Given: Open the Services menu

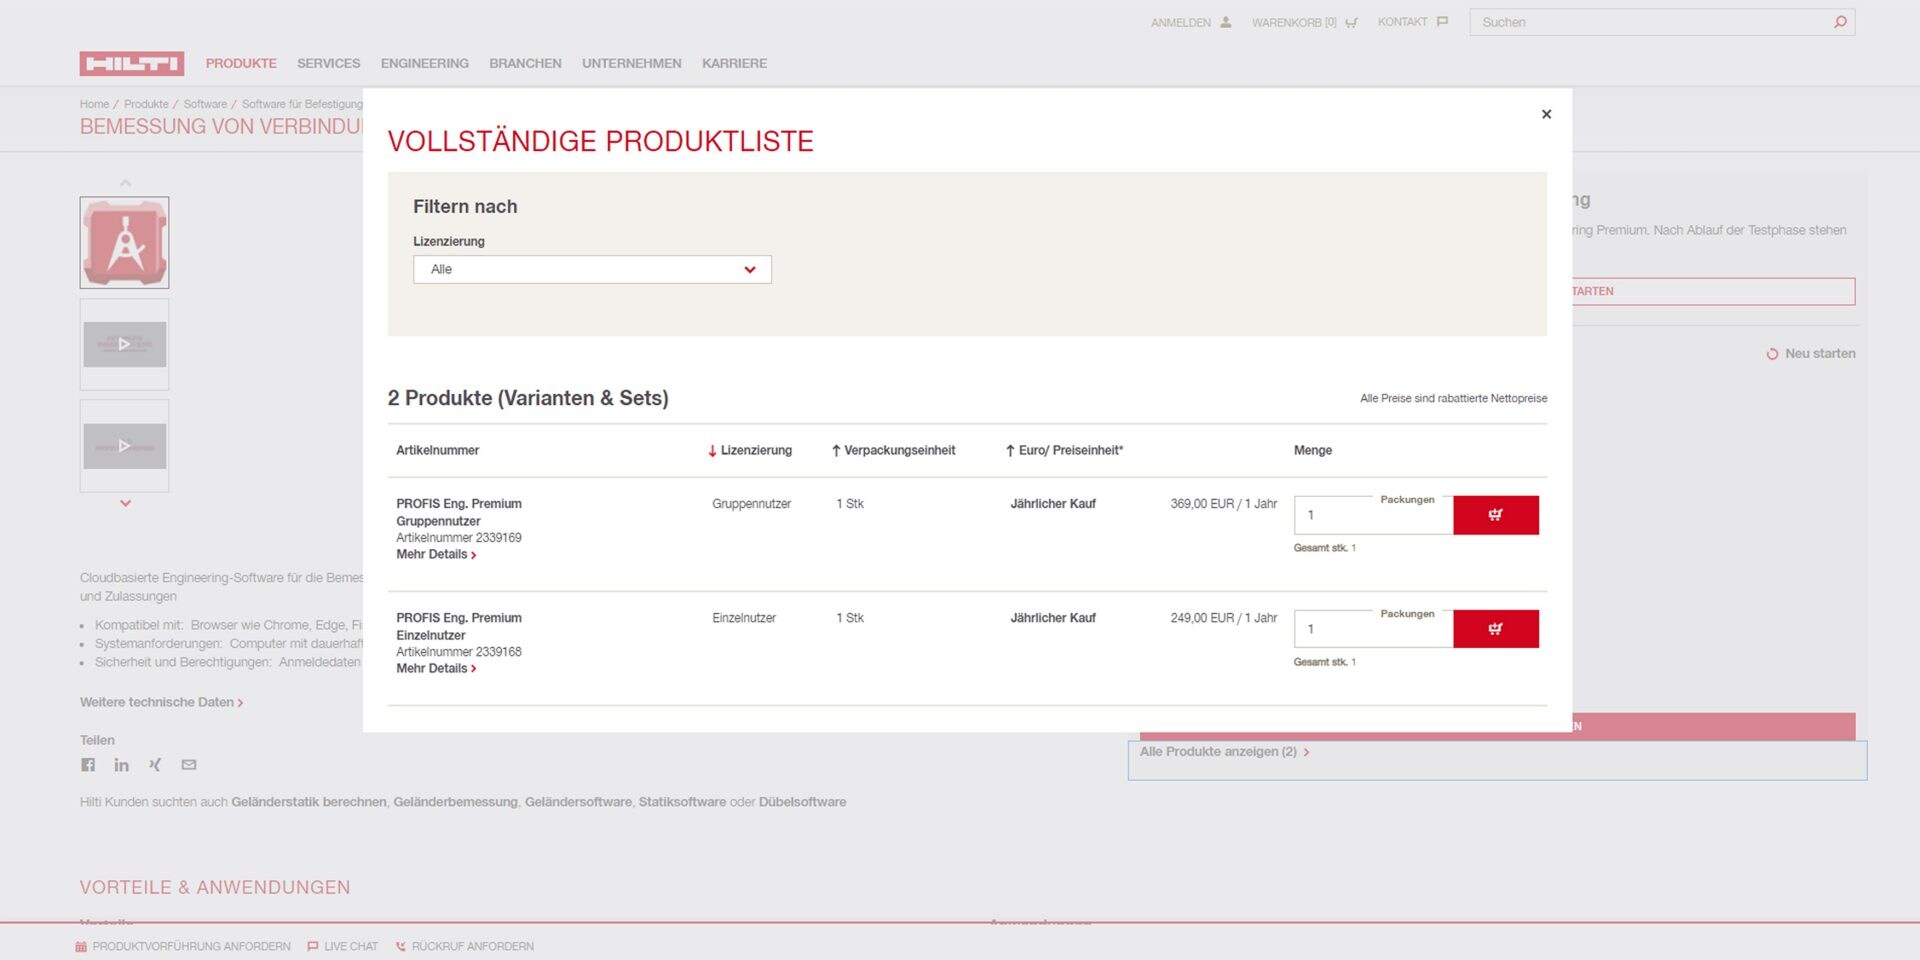Looking at the screenshot, I should pos(328,63).
